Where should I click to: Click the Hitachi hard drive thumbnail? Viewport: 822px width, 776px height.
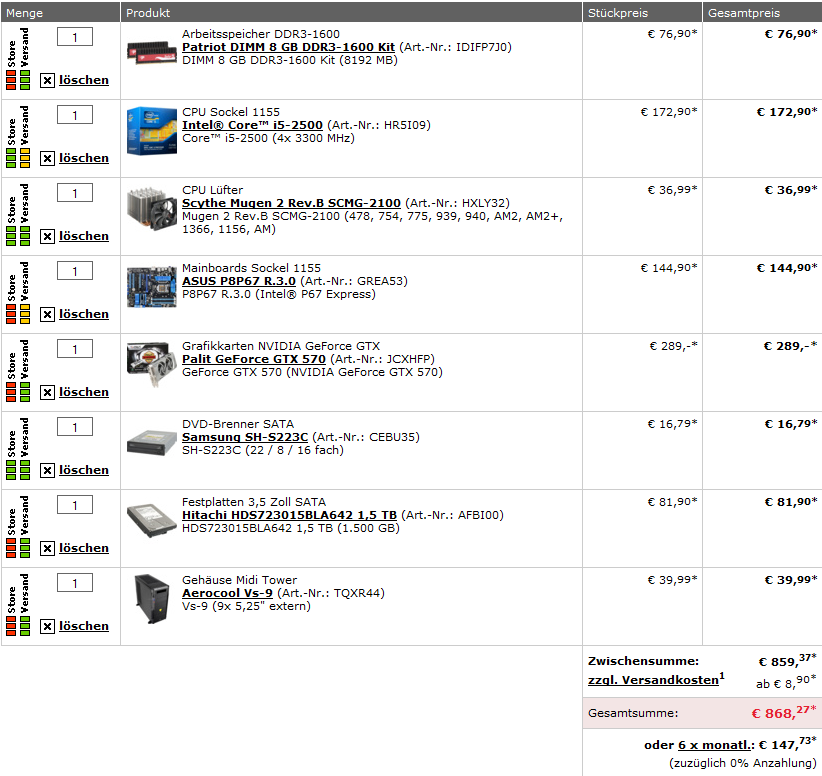coord(152,521)
